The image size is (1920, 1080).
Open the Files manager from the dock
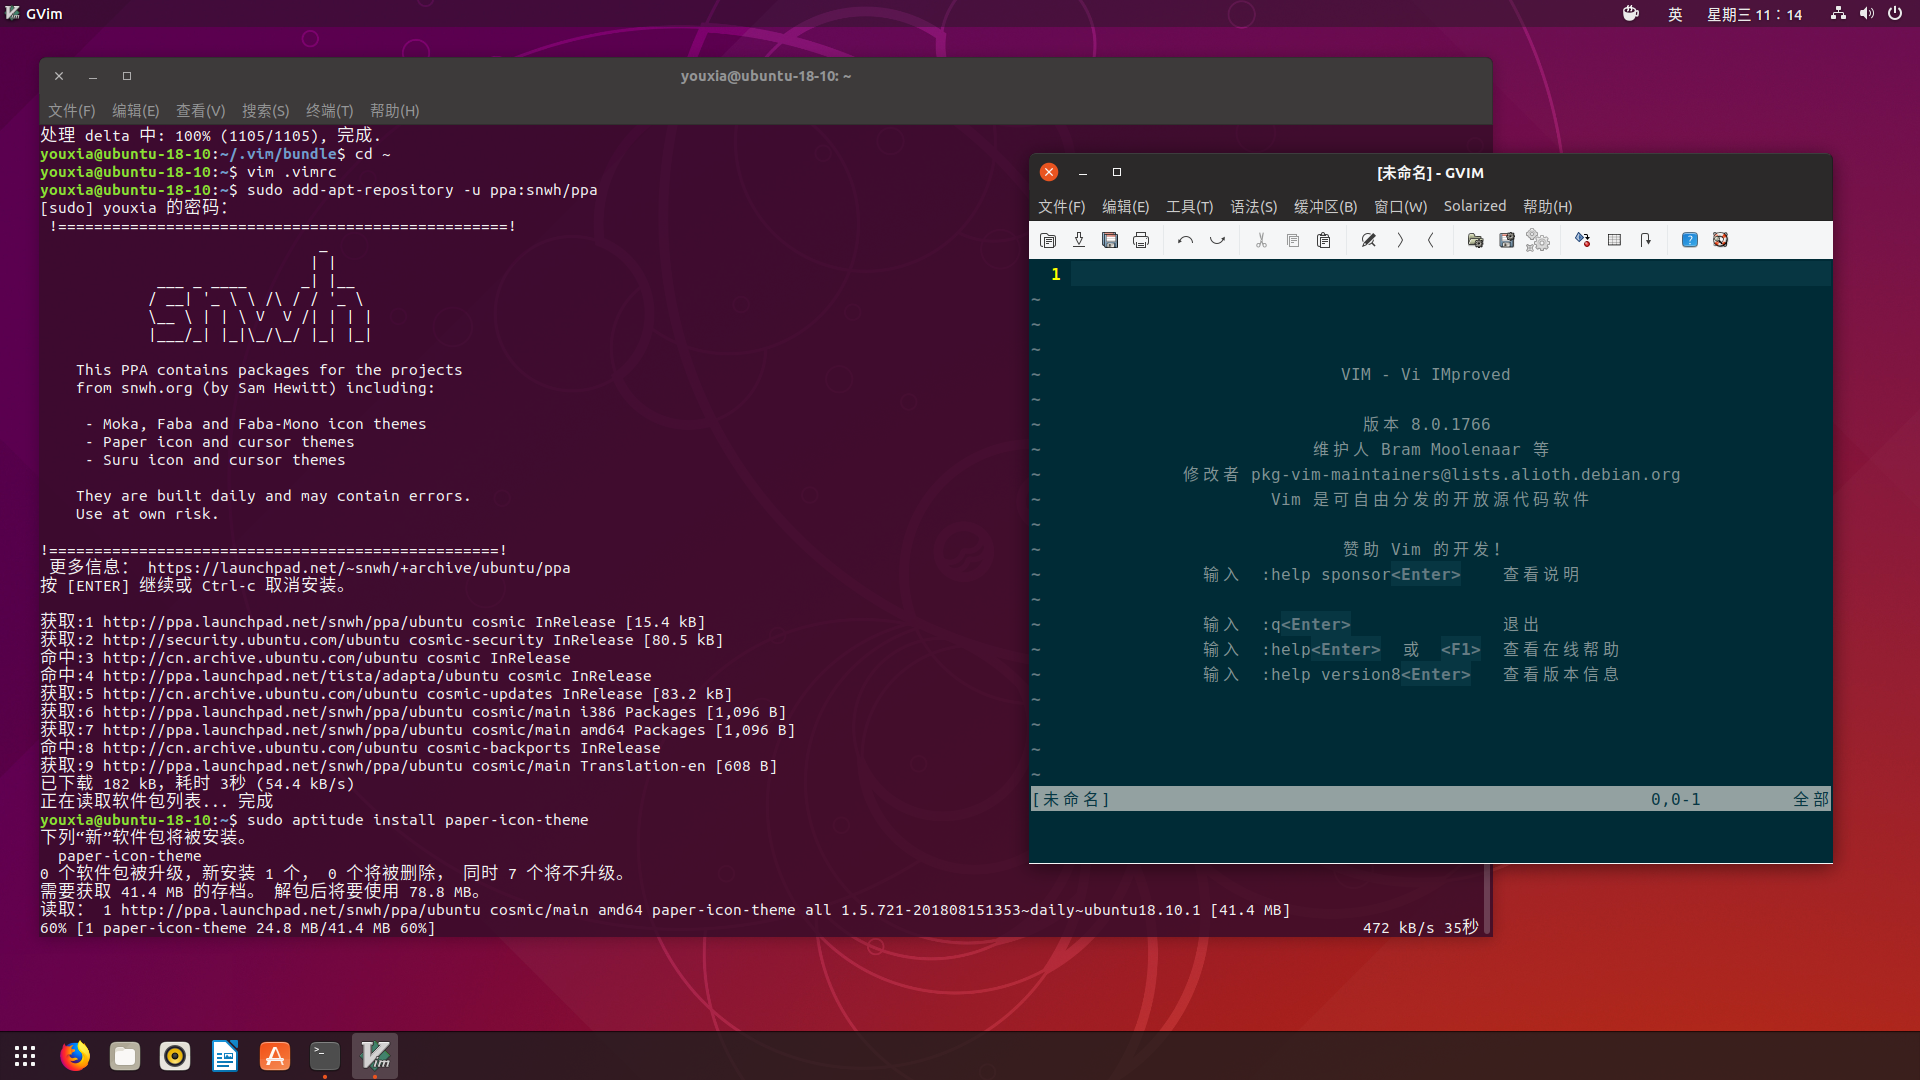tap(125, 1056)
